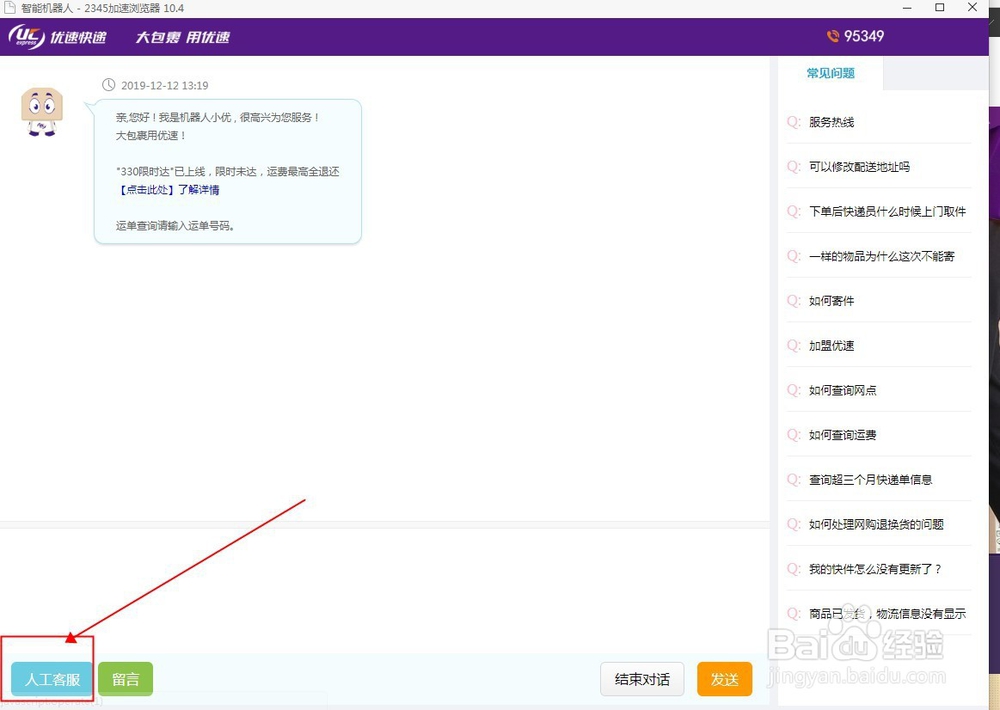Click the phone icon beside 95349
Image resolution: width=1000 pixels, height=710 pixels.
pyautogui.click(x=832, y=36)
